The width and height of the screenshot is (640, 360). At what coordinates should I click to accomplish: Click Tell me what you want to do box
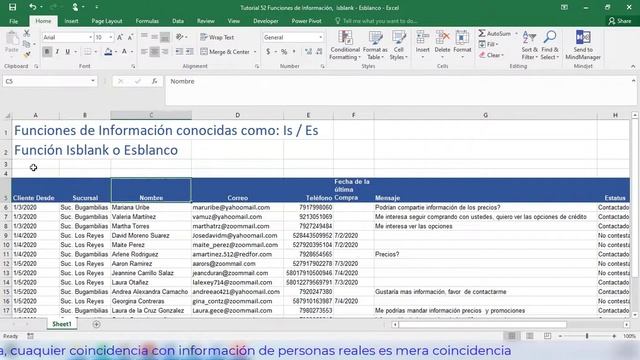click(376, 21)
